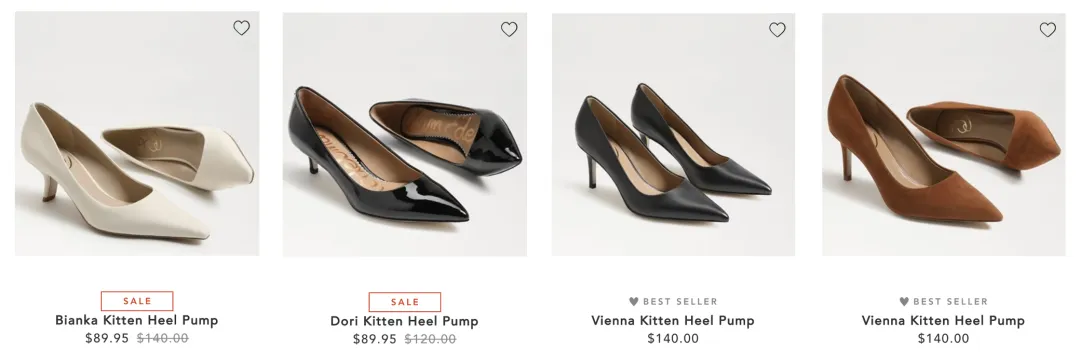Click the SALE badge above Bianka pump

point(137,301)
